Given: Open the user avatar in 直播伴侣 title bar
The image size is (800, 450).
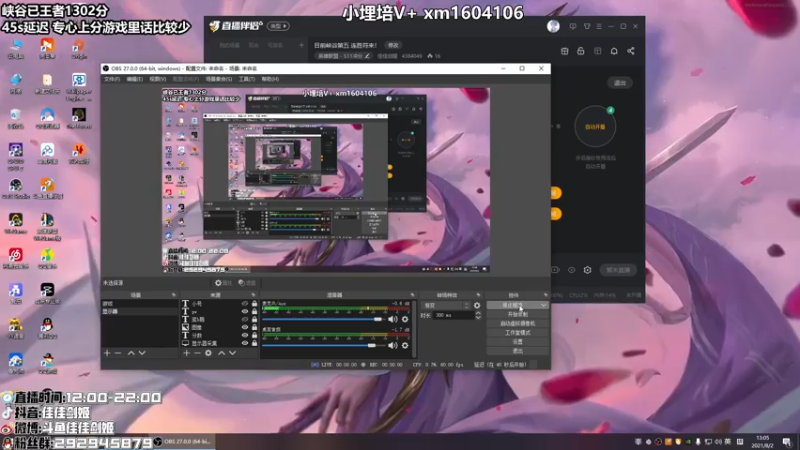Looking at the screenshot, I should 553,26.
